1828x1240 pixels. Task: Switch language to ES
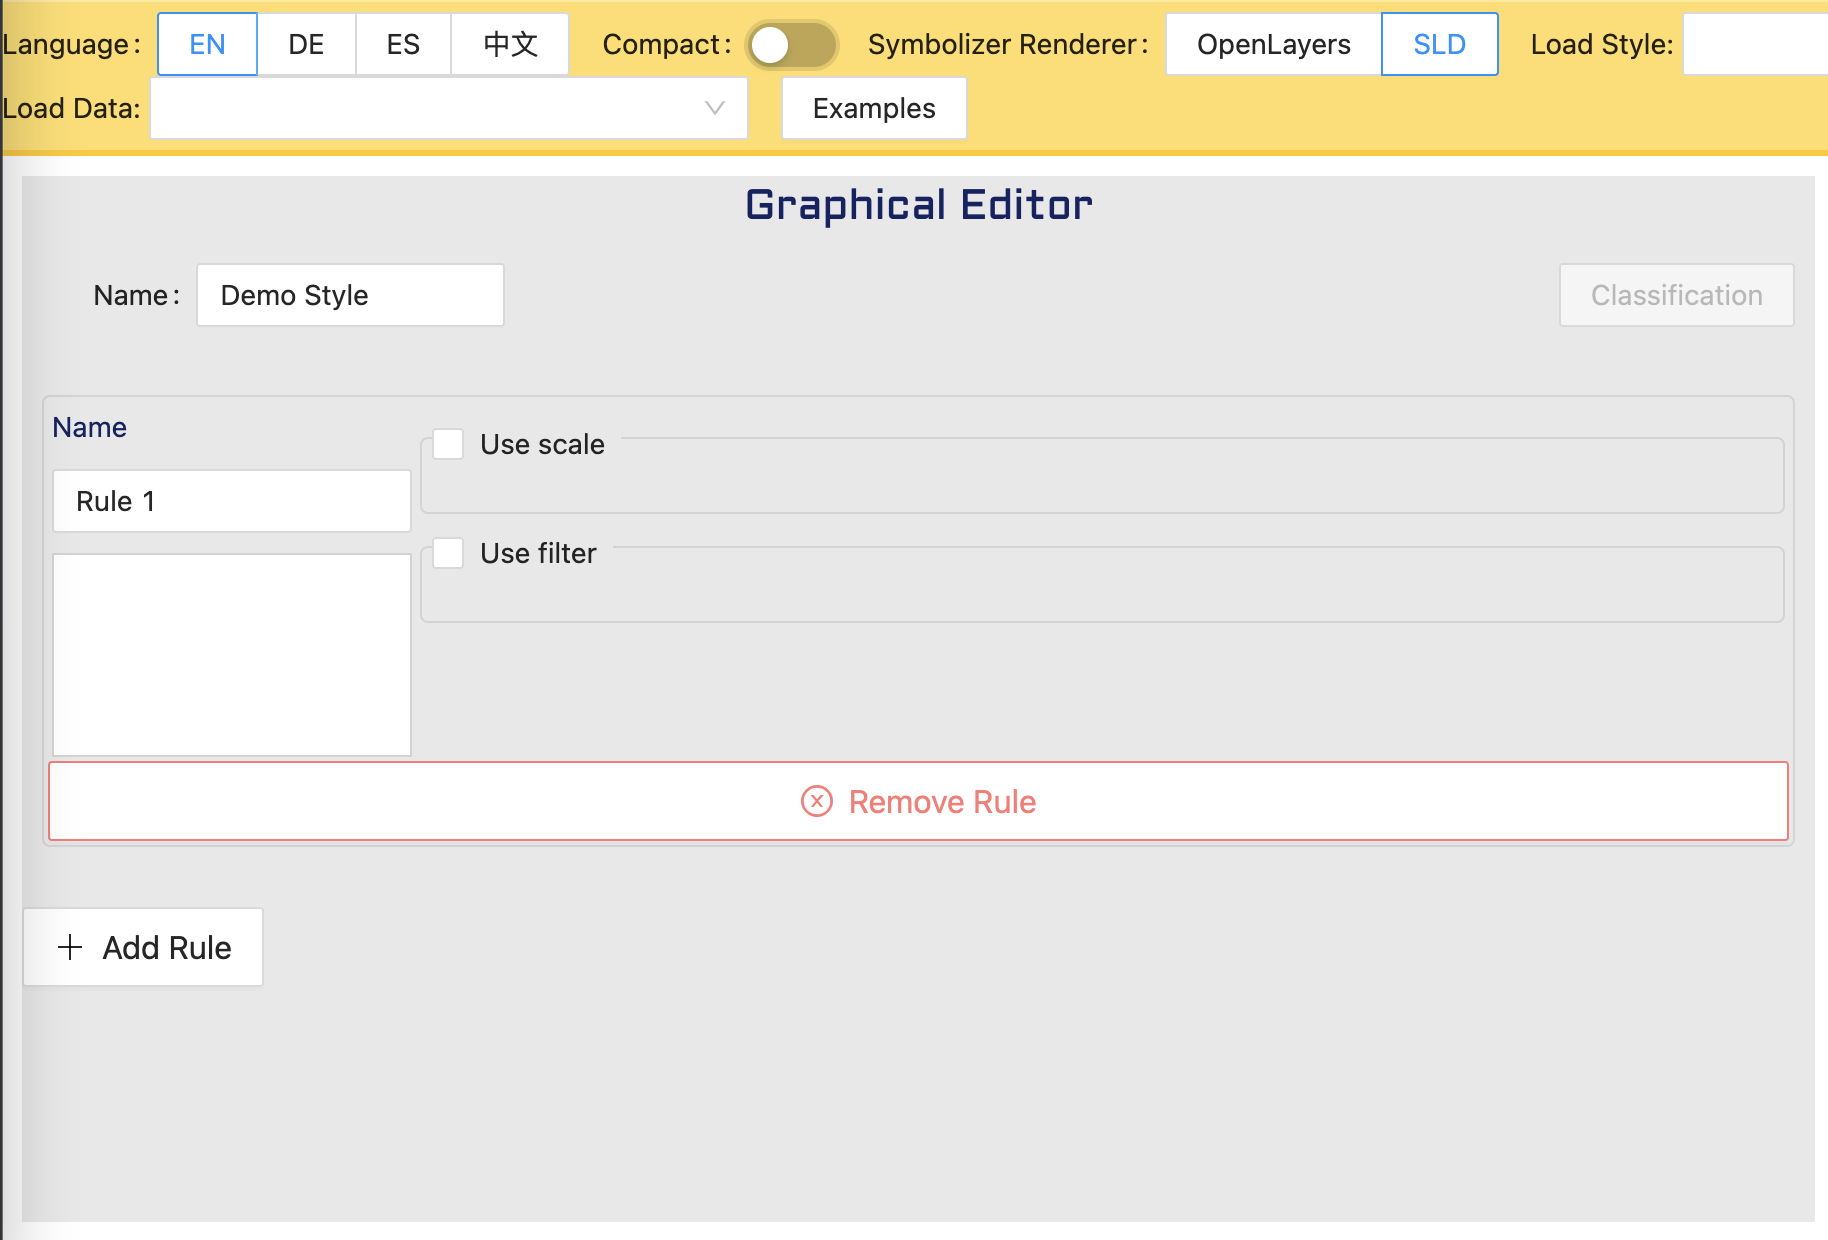point(403,44)
